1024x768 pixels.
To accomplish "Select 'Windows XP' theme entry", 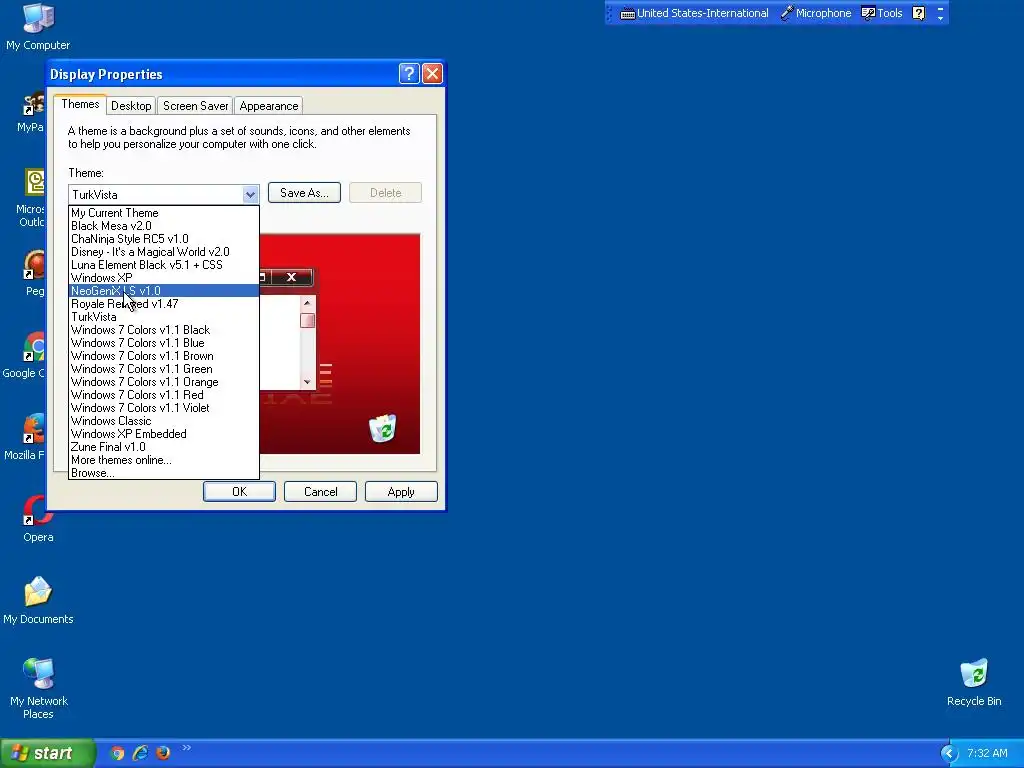I will [x=164, y=278].
